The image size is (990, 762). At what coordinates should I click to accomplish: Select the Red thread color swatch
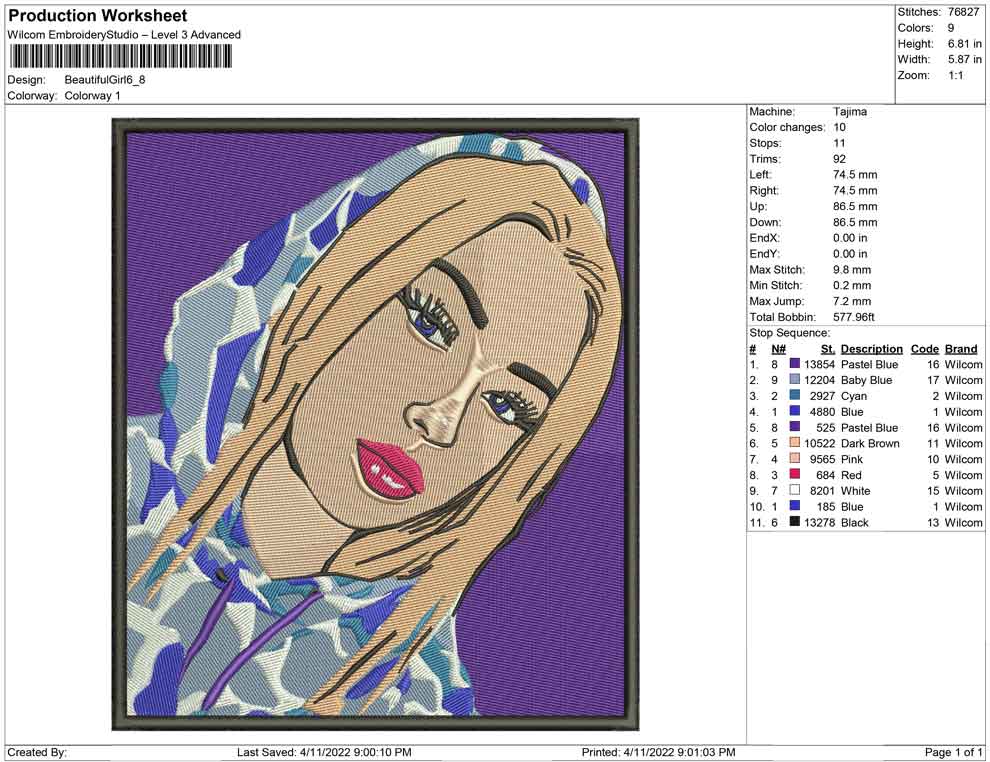795,475
